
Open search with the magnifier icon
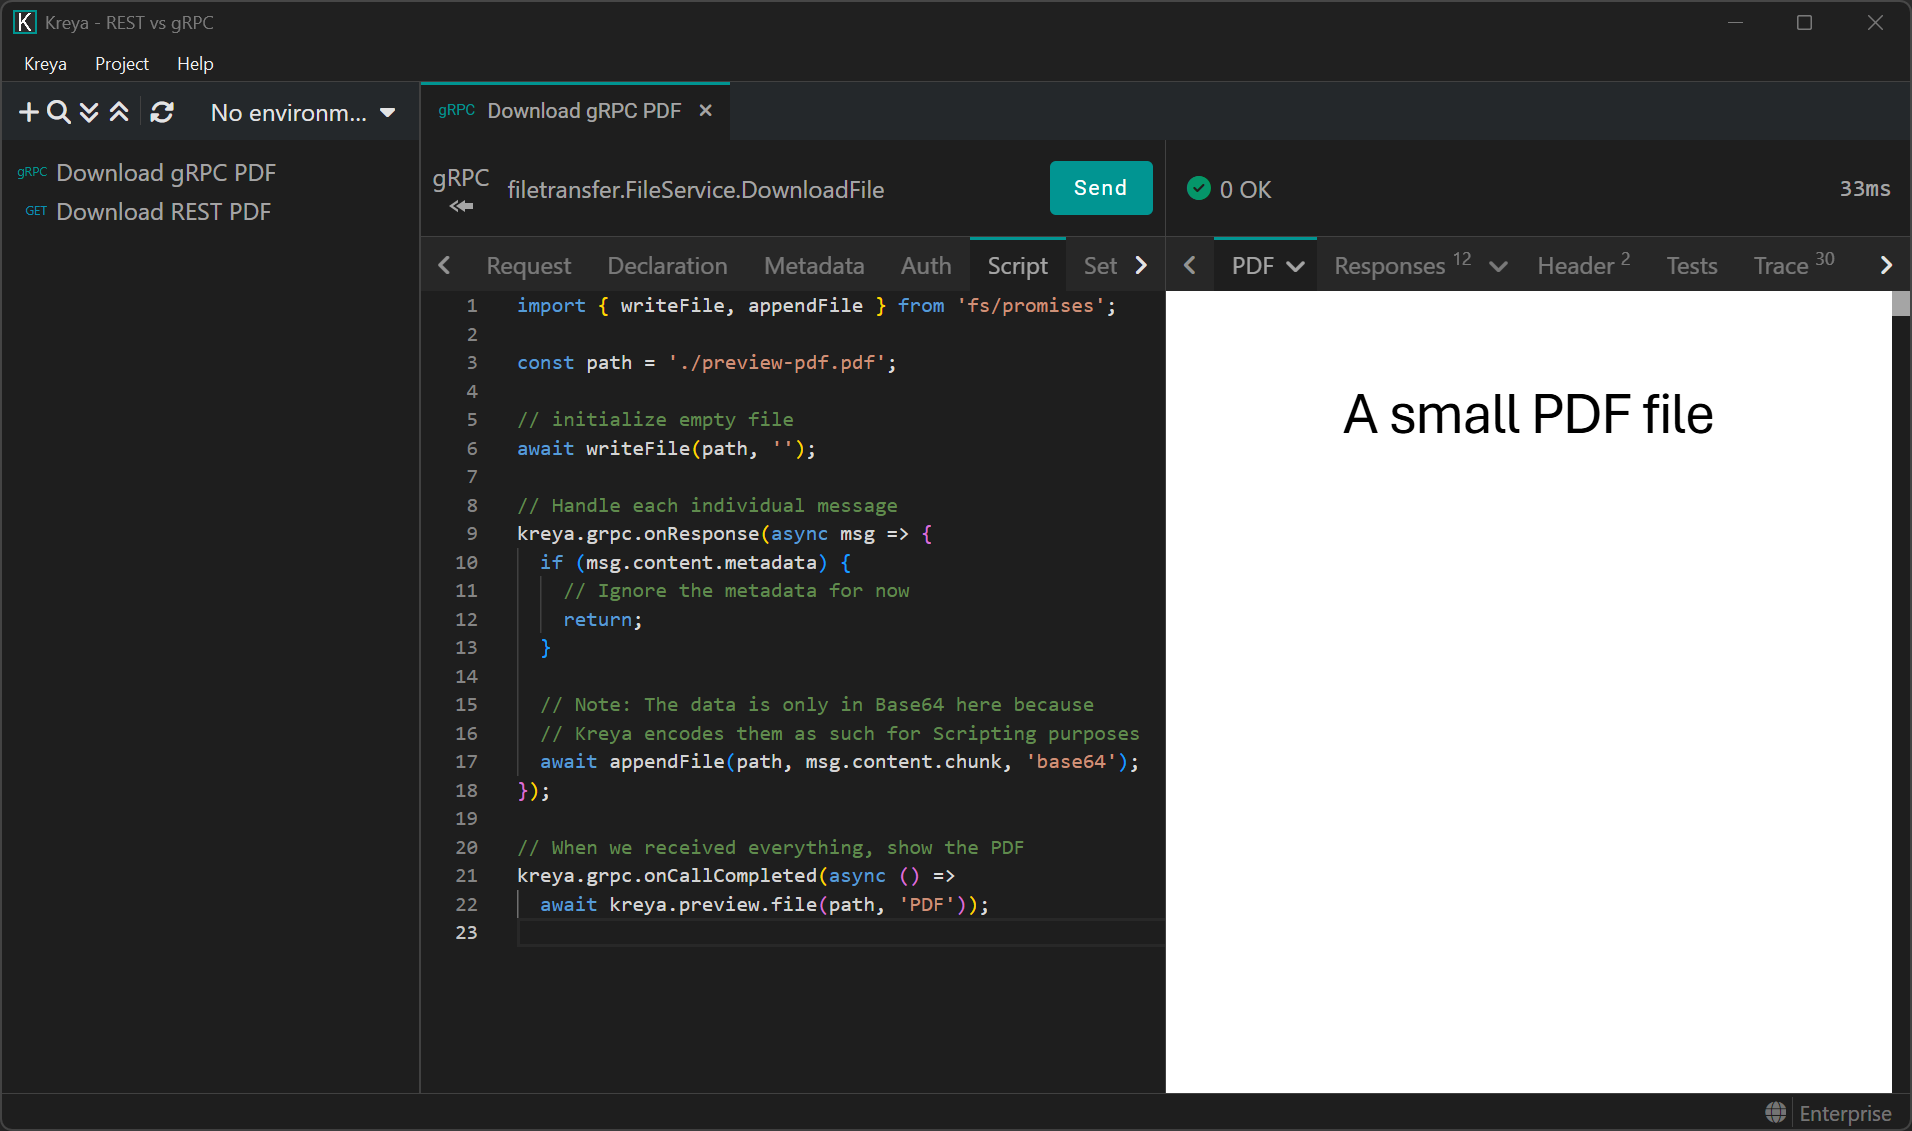[x=59, y=113]
